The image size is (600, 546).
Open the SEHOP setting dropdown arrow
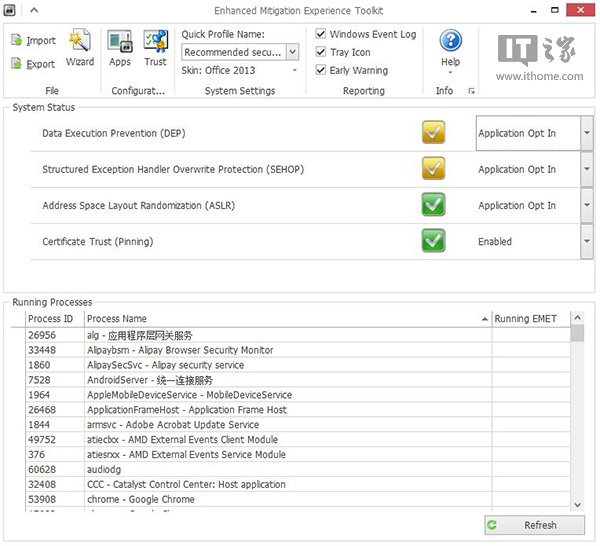click(x=587, y=169)
